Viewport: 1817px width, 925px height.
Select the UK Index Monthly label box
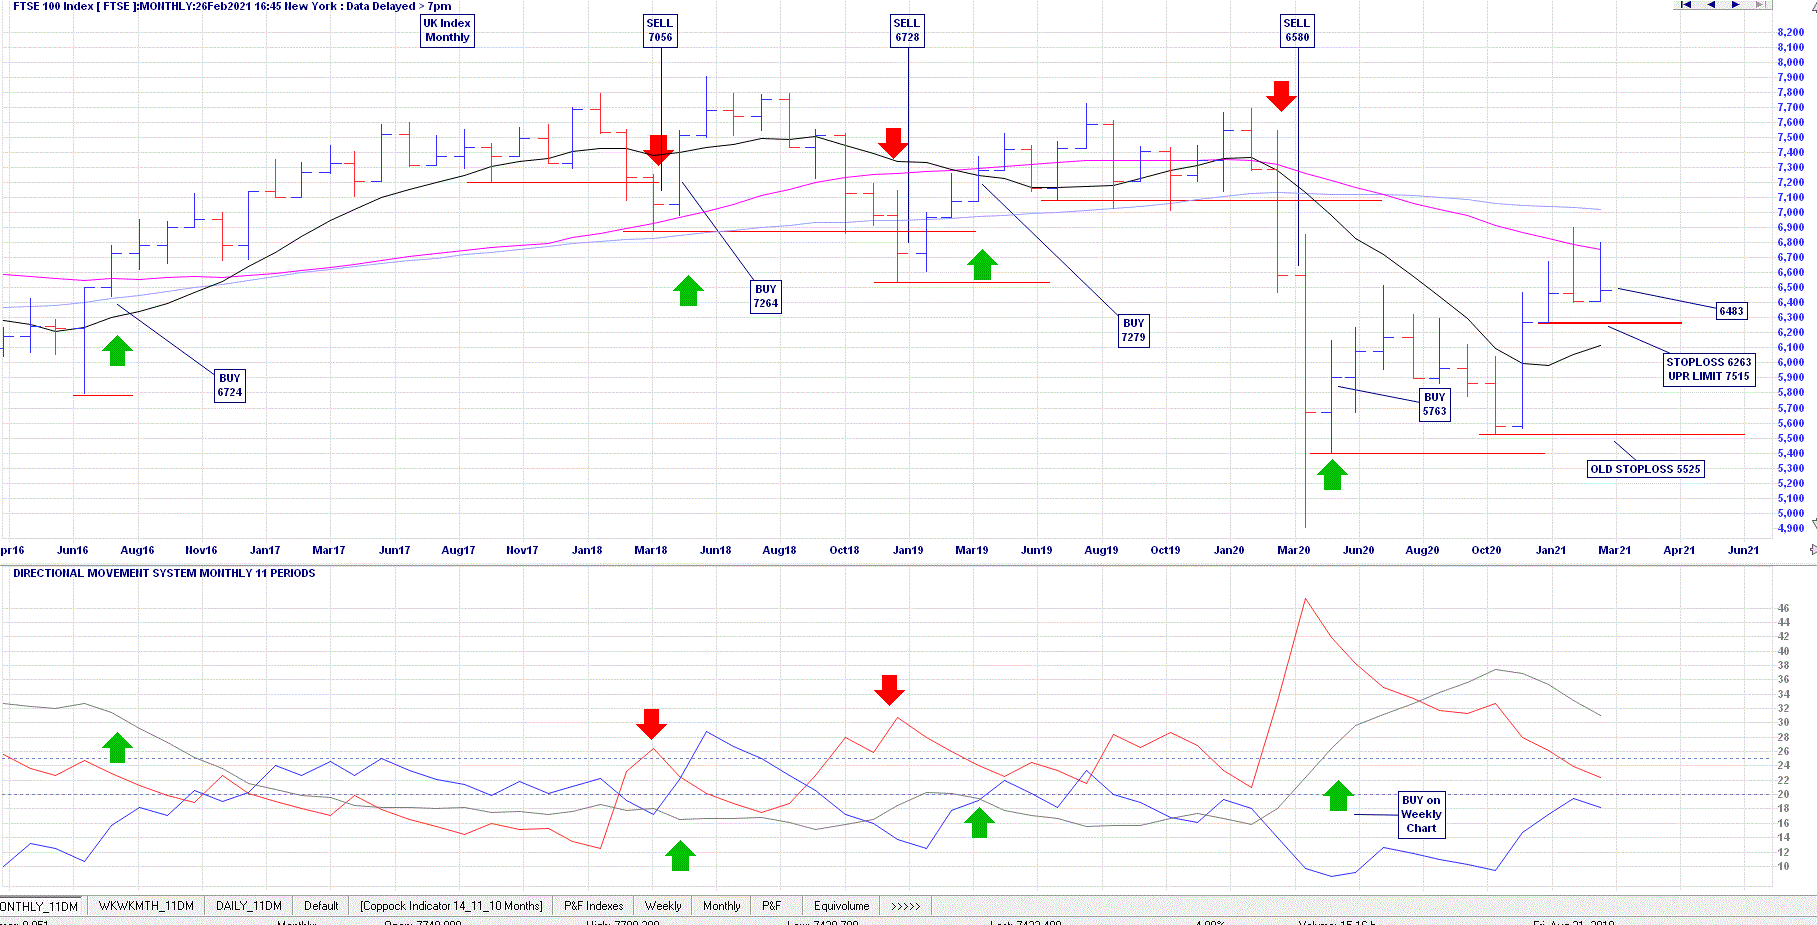point(447,30)
